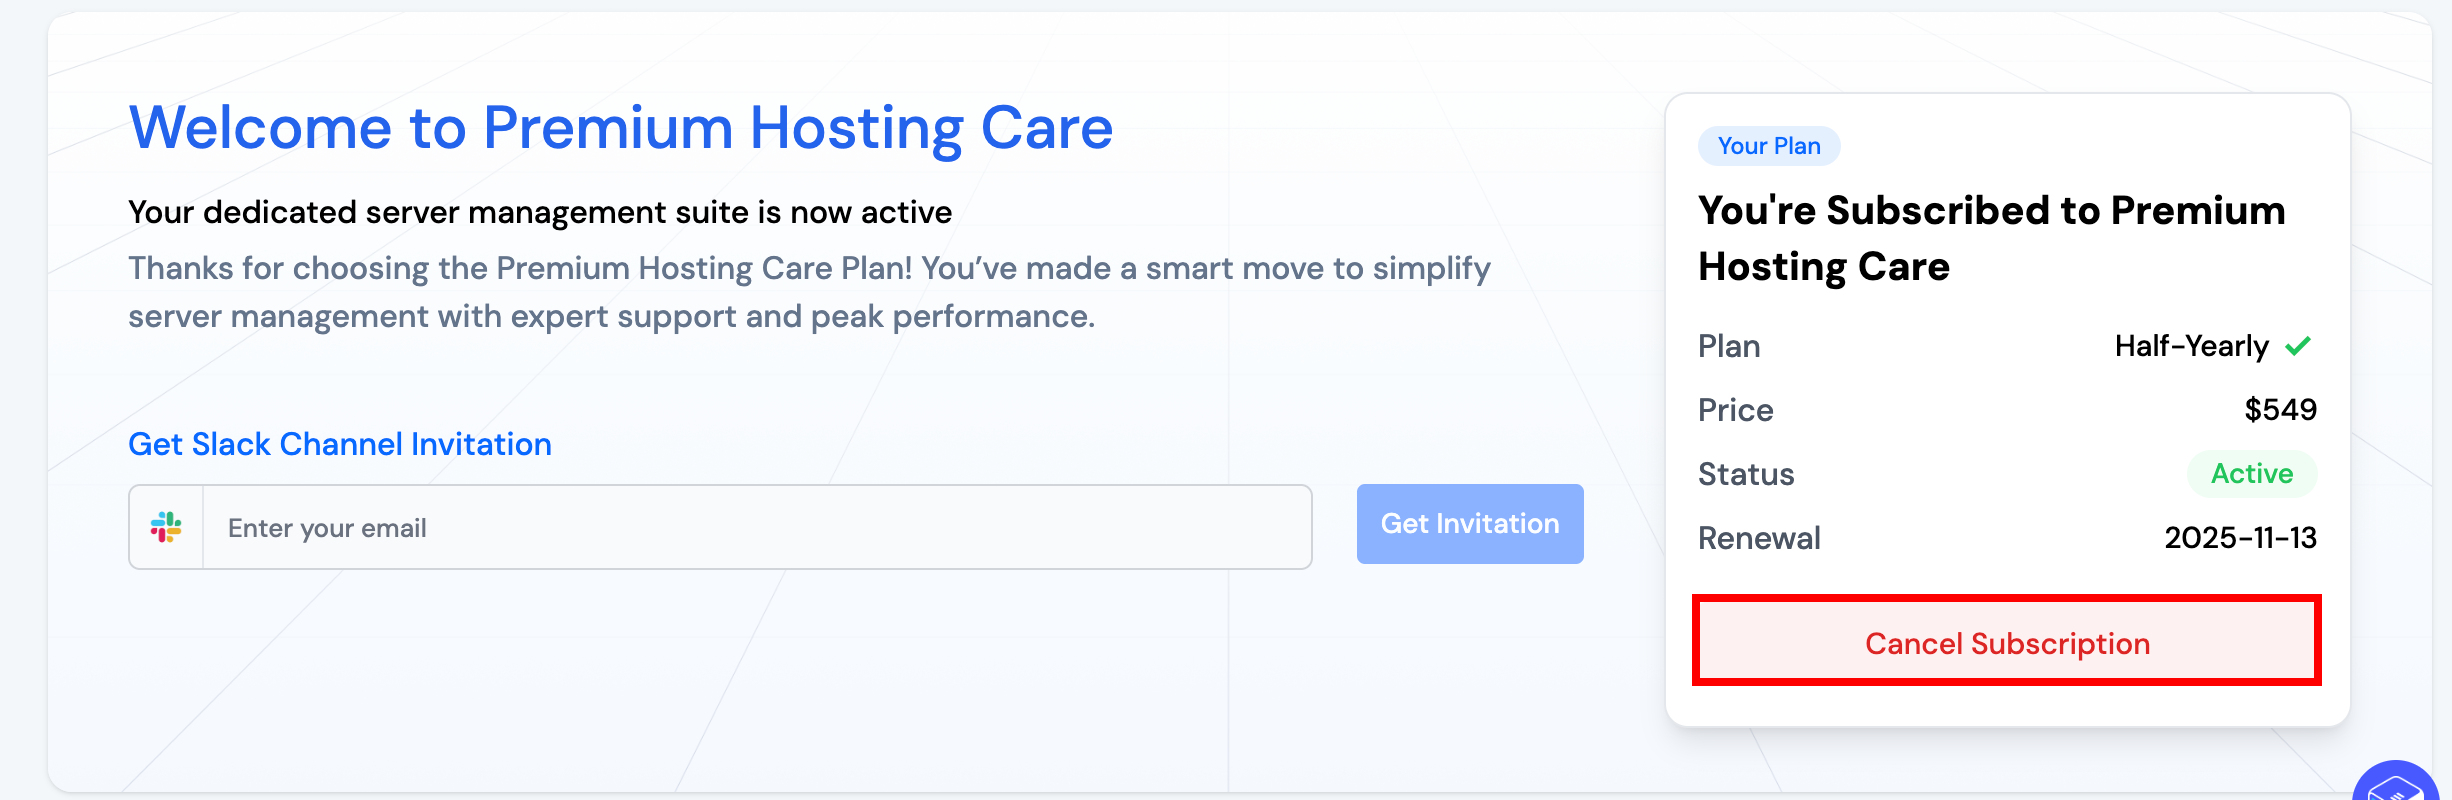
Task: Select the Half-Yearly plan value
Action: [x=2191, y=346]
